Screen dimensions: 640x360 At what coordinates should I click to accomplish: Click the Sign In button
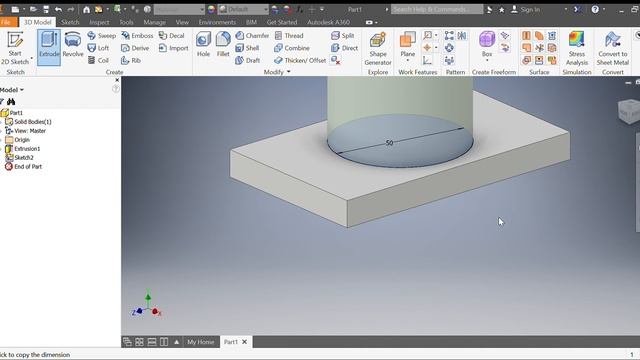(525, 9)
